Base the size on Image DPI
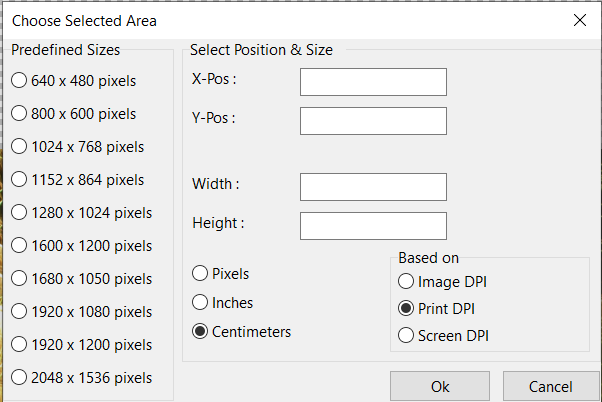602x402 pixels. point(406,281)
